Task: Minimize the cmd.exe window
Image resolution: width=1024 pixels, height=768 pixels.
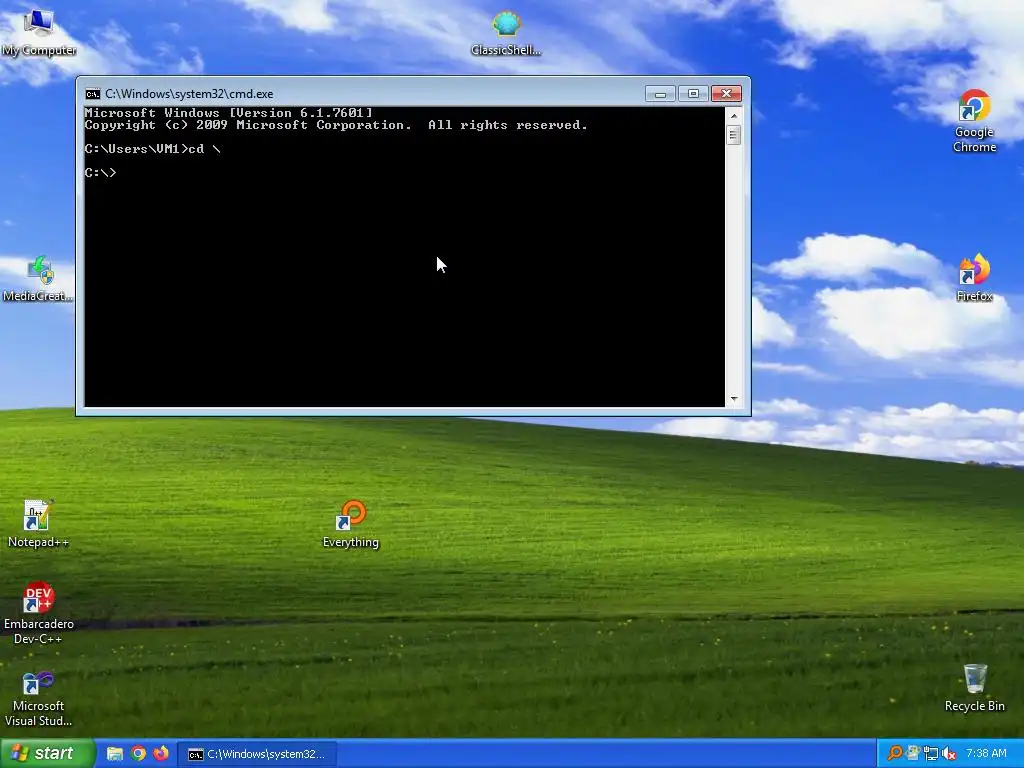Action: pos(660,94)
